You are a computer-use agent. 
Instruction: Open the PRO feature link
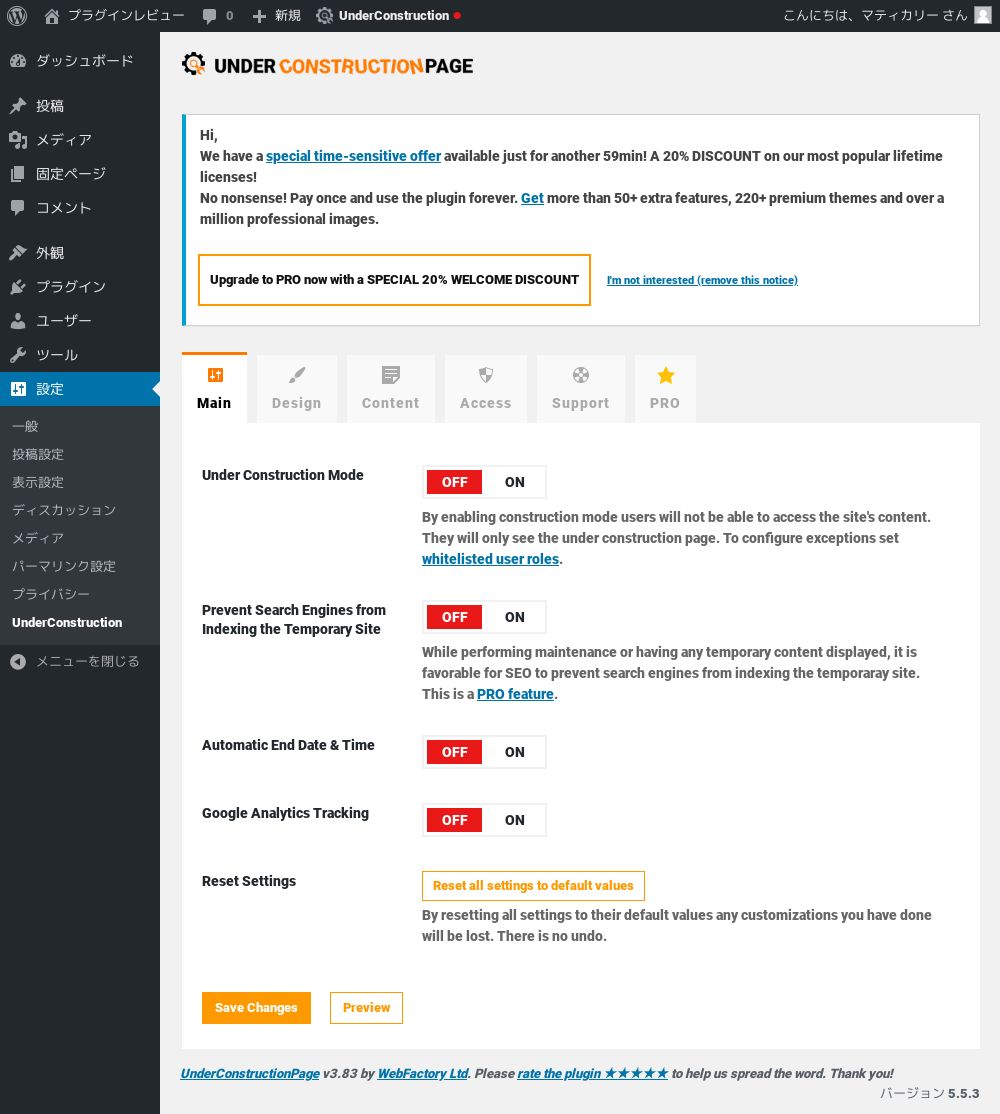(515, 694)
